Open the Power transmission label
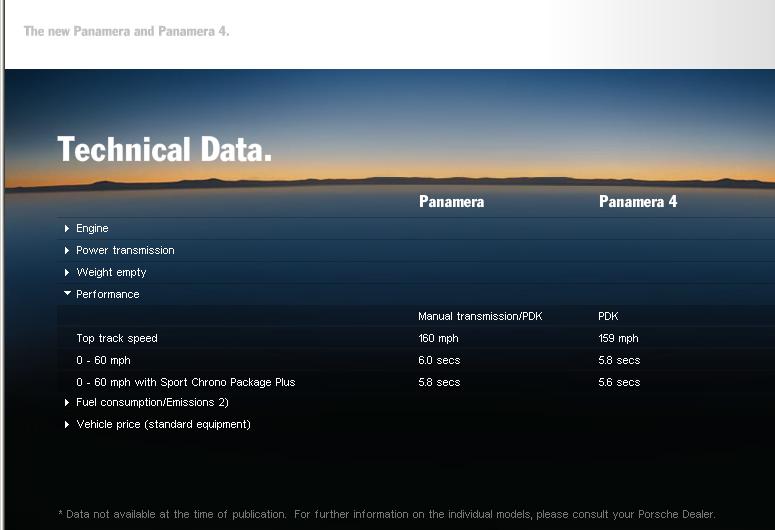775x530 pixels. [125, 250]
